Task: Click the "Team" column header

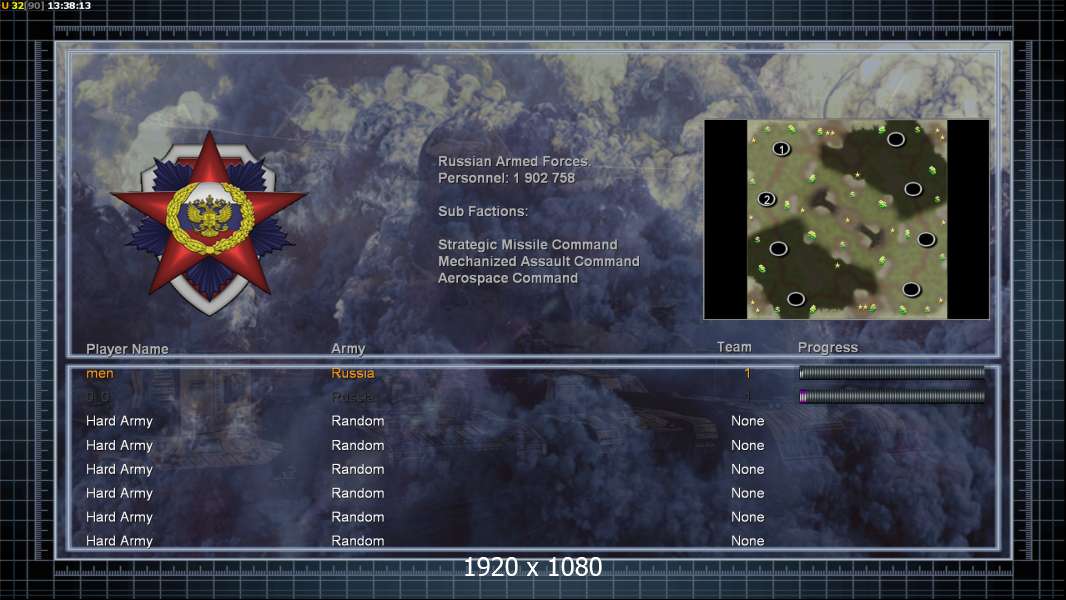Action: coord(734,347)
